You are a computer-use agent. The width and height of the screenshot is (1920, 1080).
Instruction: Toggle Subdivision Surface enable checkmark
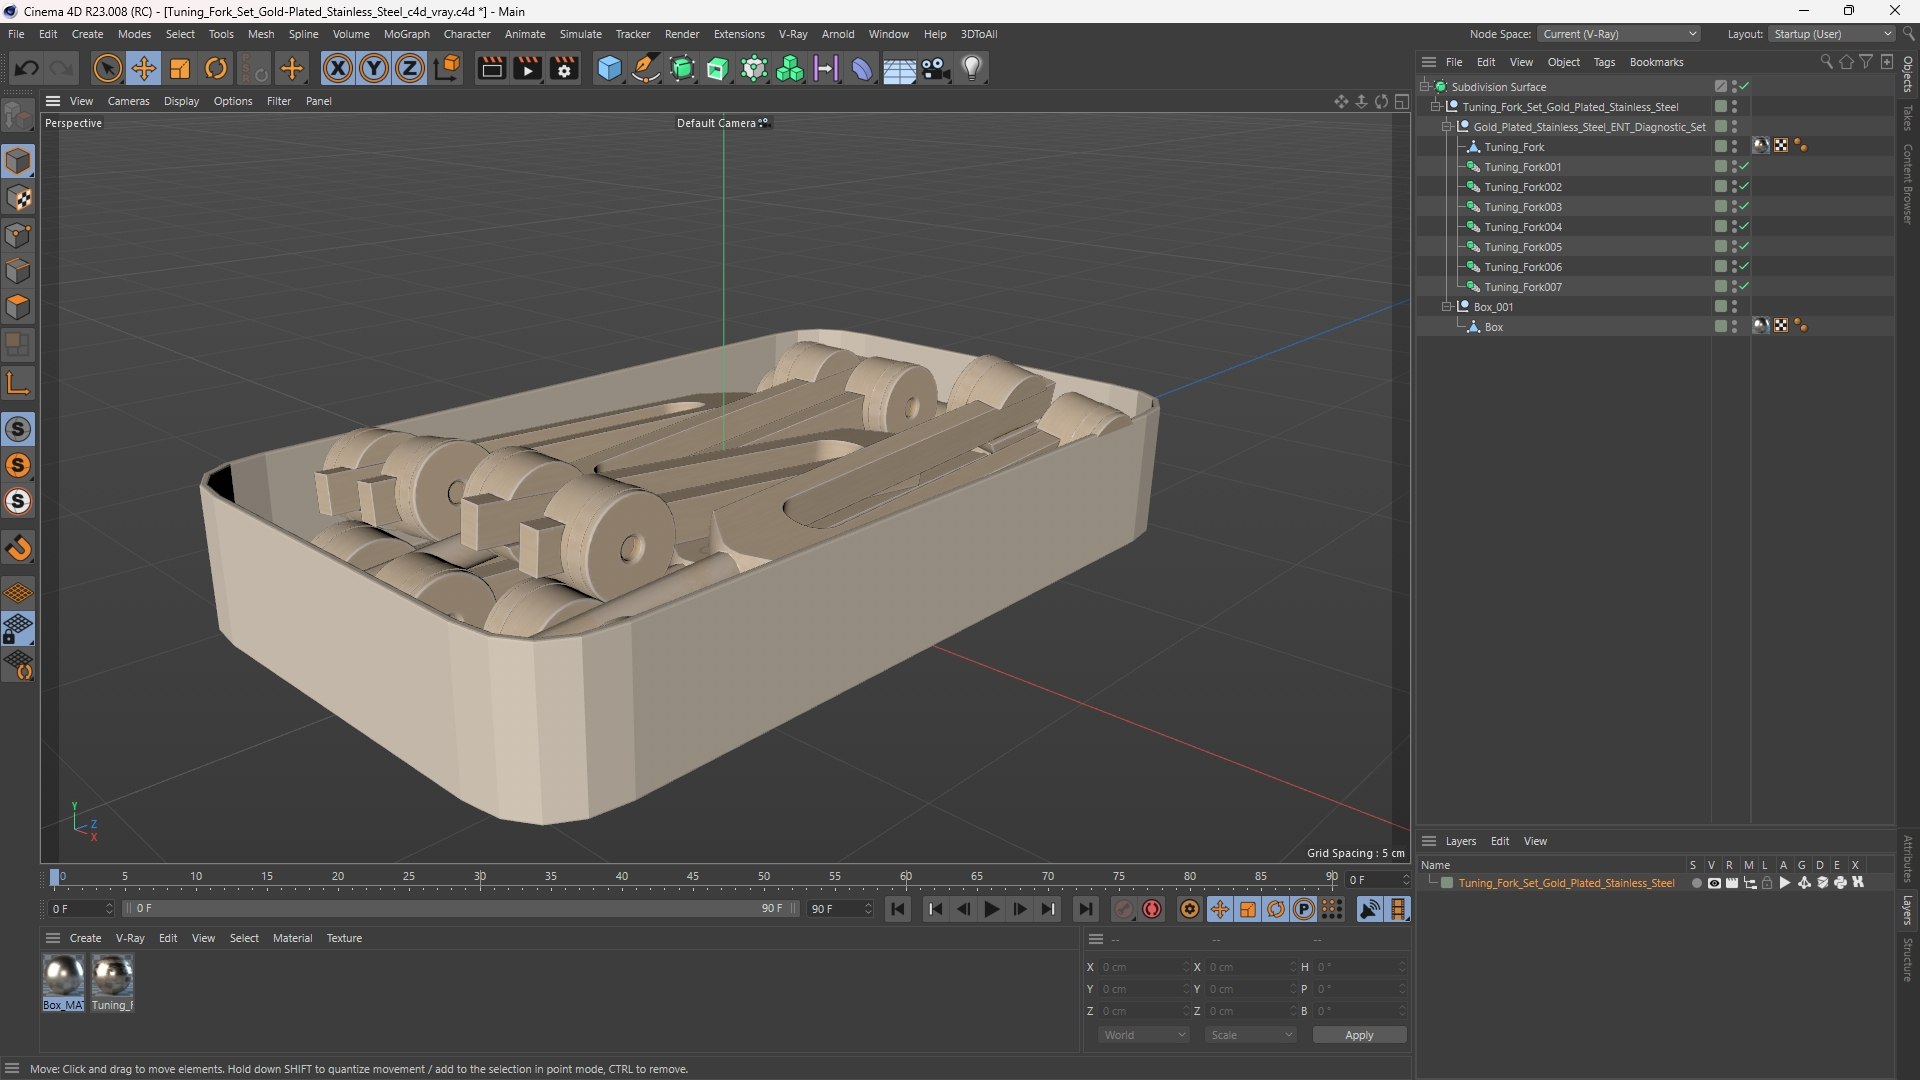point(1744,87)
